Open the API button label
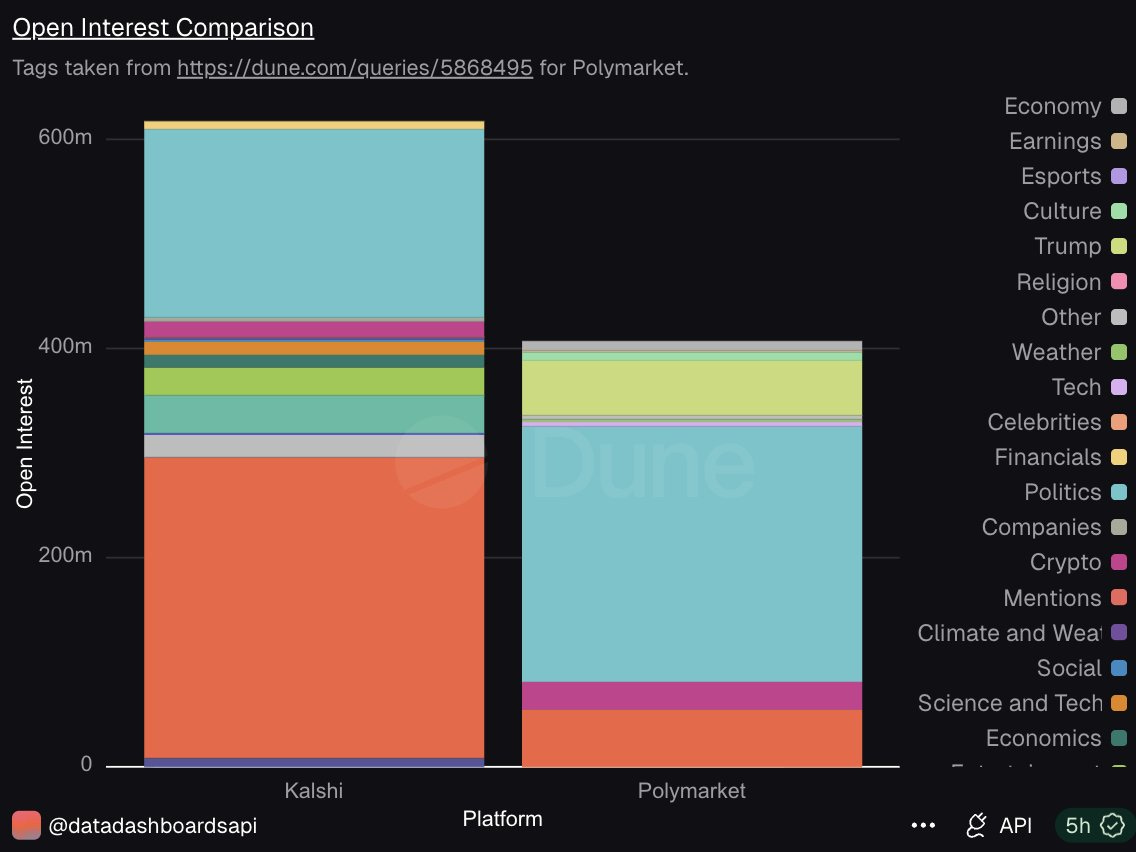The image size is (1136, 852). point(1015,825)
